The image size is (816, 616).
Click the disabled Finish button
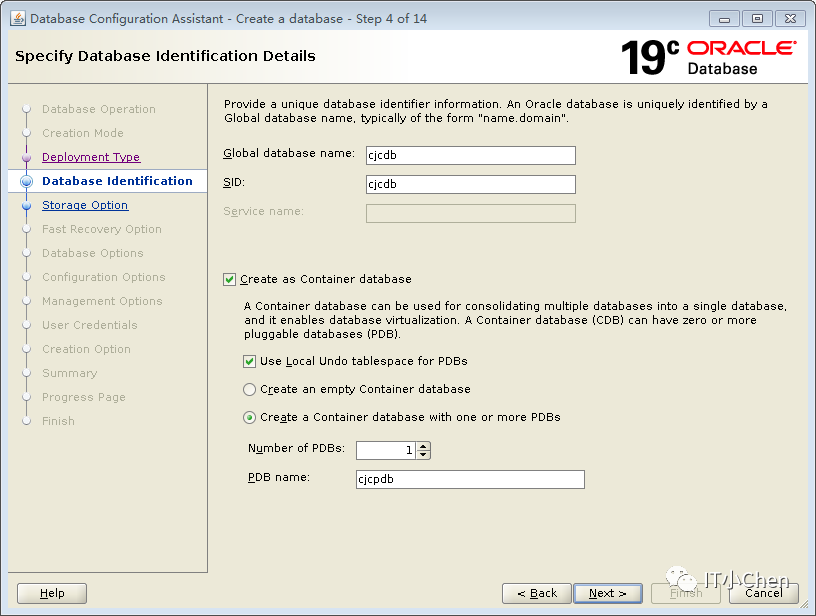point(685,593)
